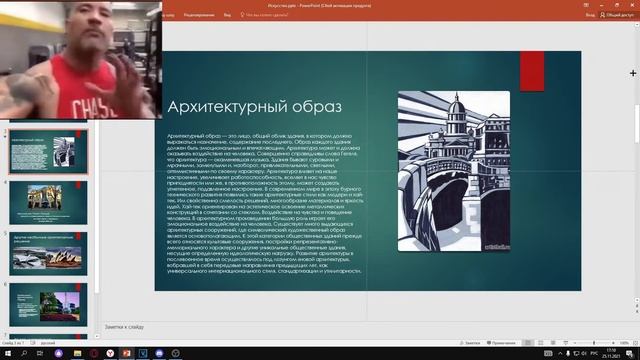Open taskbar clock and date
The image size is (640, 360).
pyautogui.click(x=611, y=353)
